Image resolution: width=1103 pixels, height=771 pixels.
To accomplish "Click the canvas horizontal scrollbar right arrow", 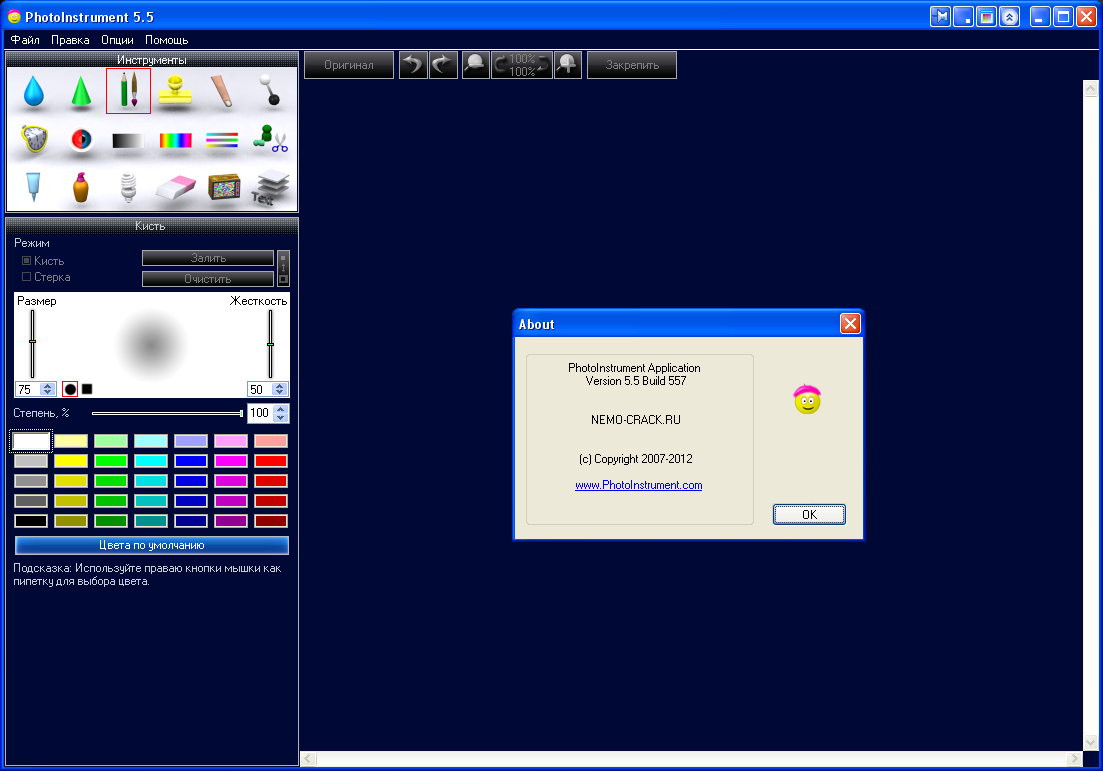I will [x=1074, y=759].
